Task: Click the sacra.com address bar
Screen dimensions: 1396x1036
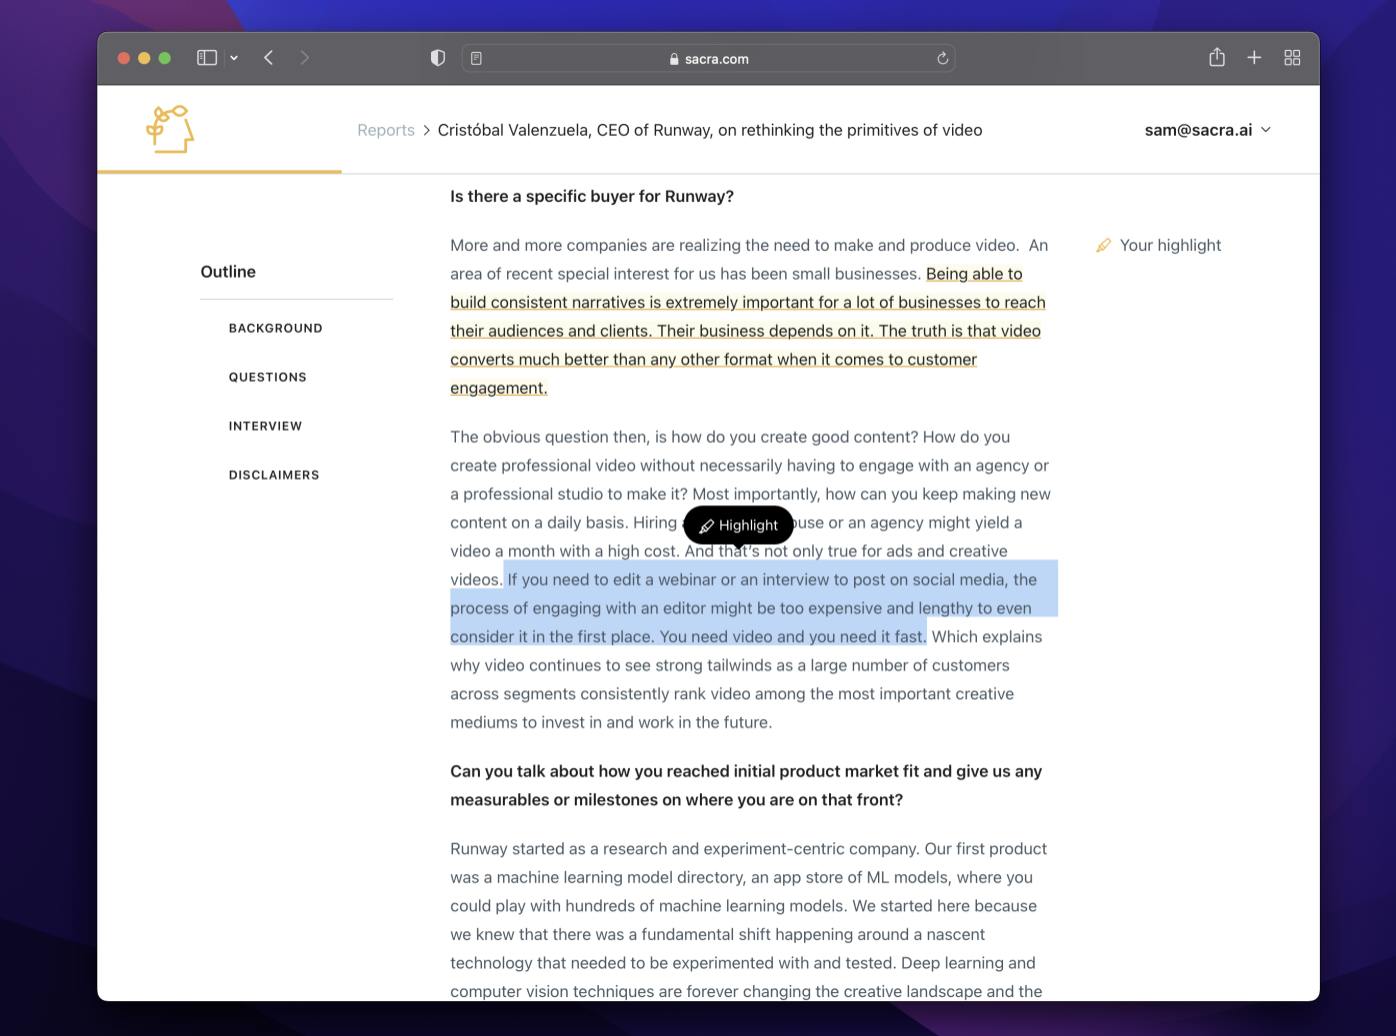Action: pos(708,58)
